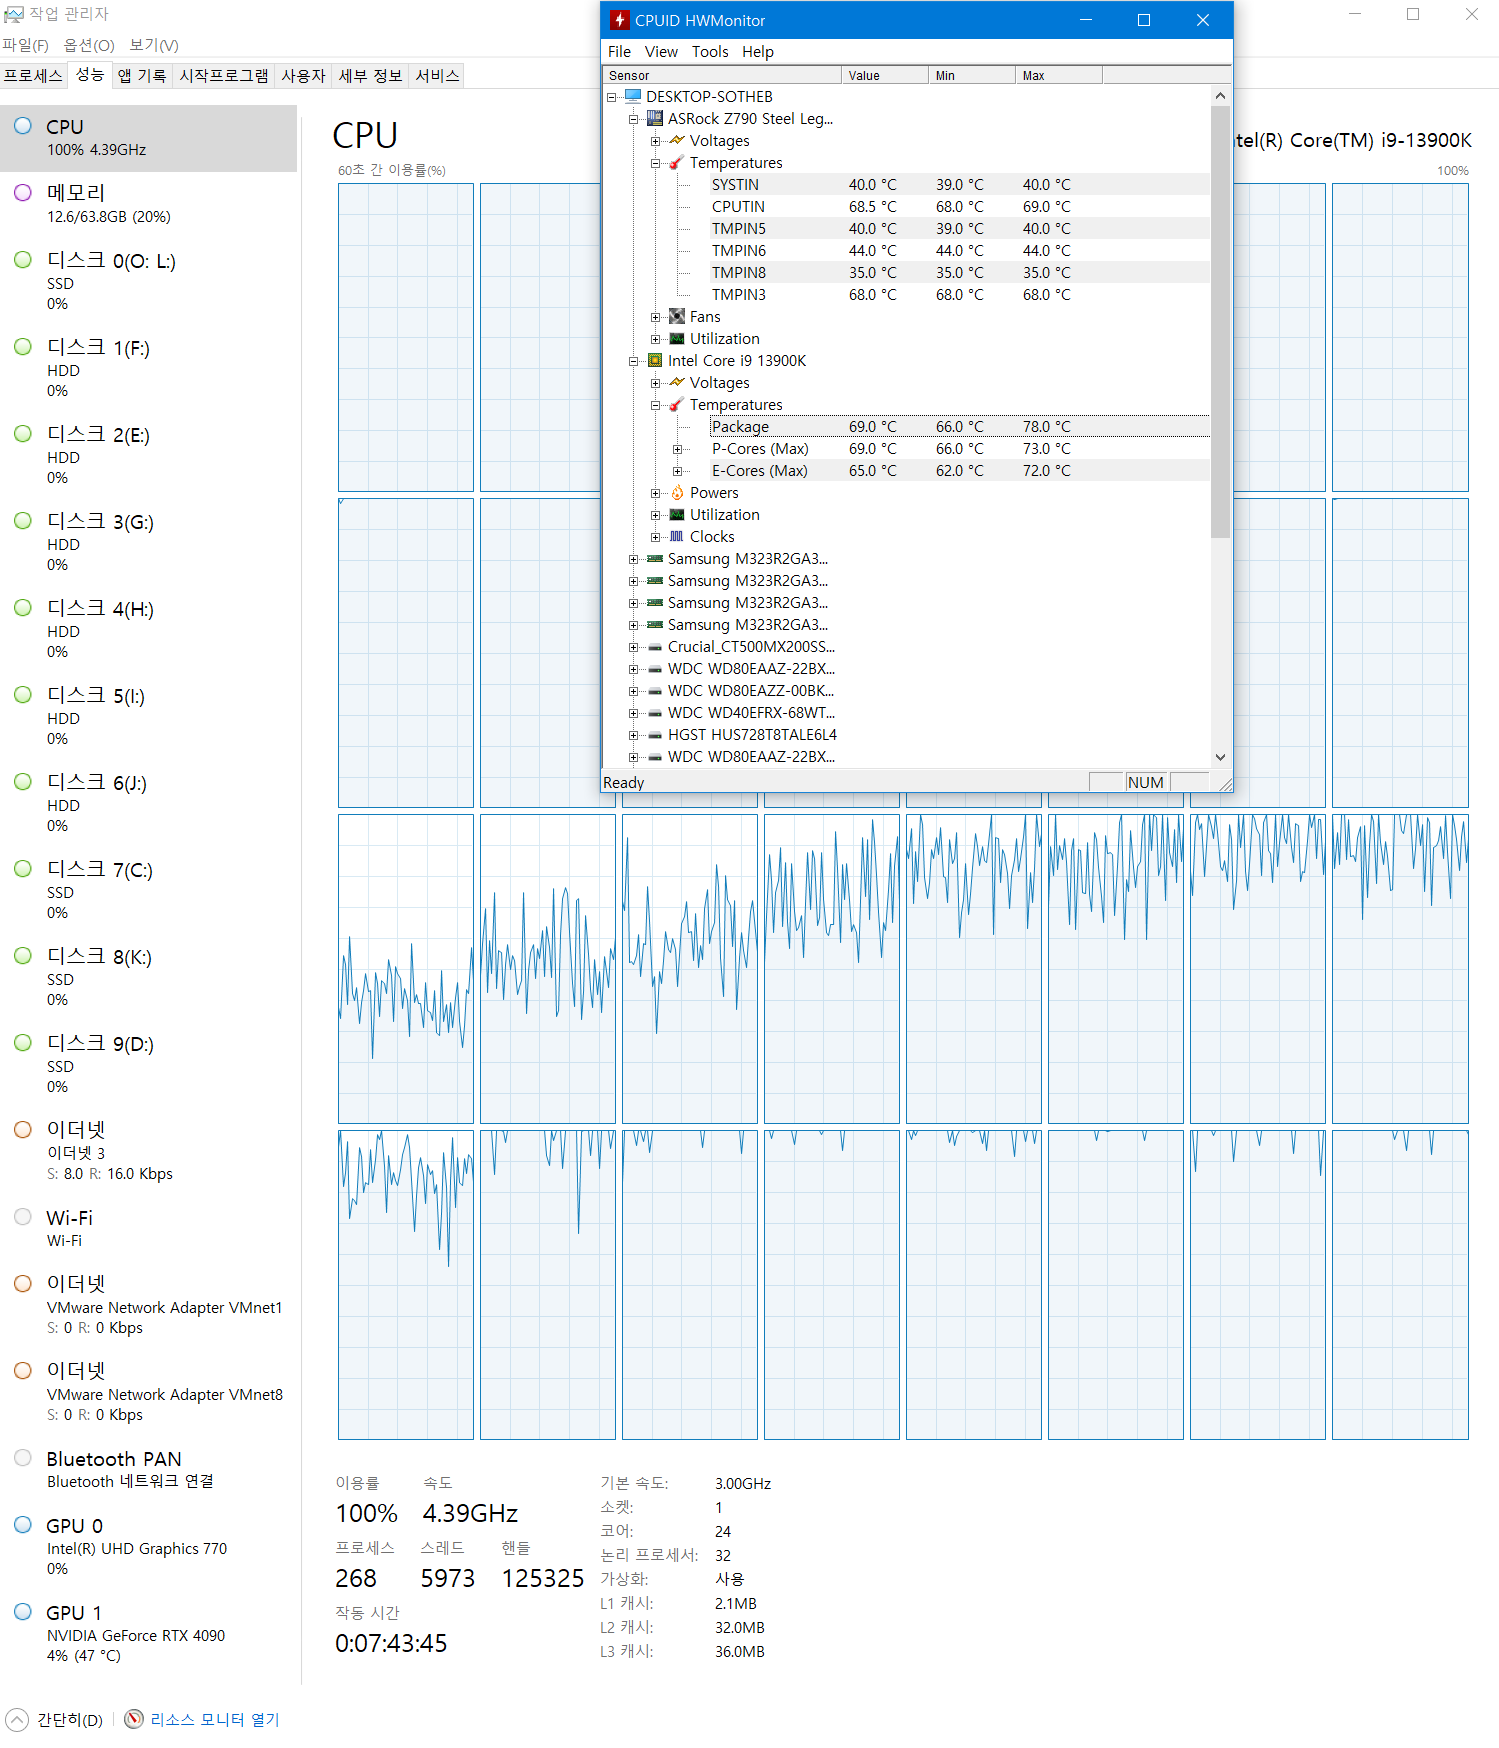Open Task Manager 옵션(O) menu
The image size is (1499, 1748).
(89, 45)
